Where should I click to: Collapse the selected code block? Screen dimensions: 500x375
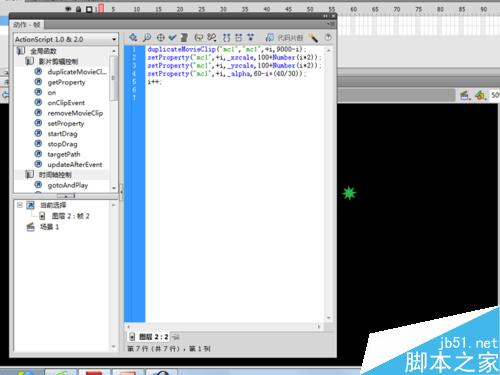(238, 38)
